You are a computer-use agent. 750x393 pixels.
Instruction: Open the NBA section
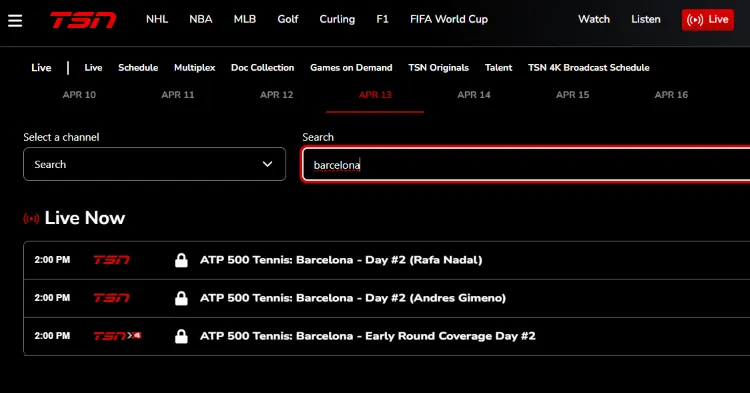coord(201,19)
